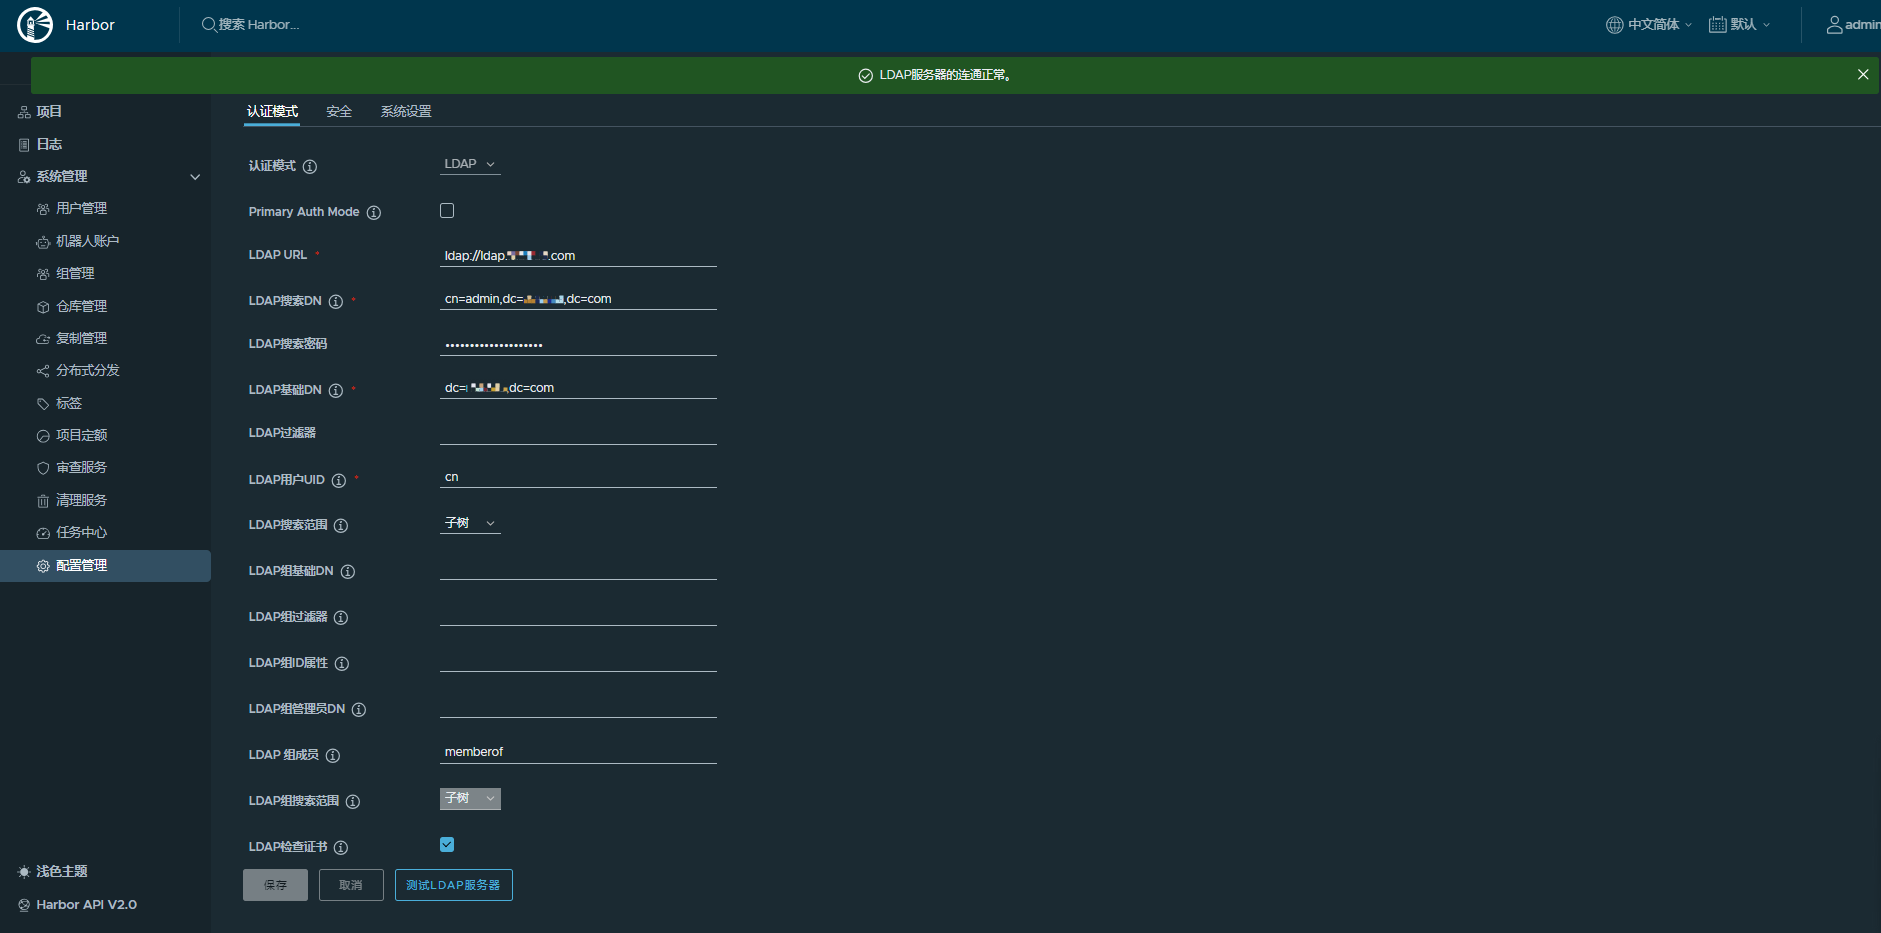Switch to light theme via 浅色主题
Screen dimensions: 1881x933
click(61, 872)
